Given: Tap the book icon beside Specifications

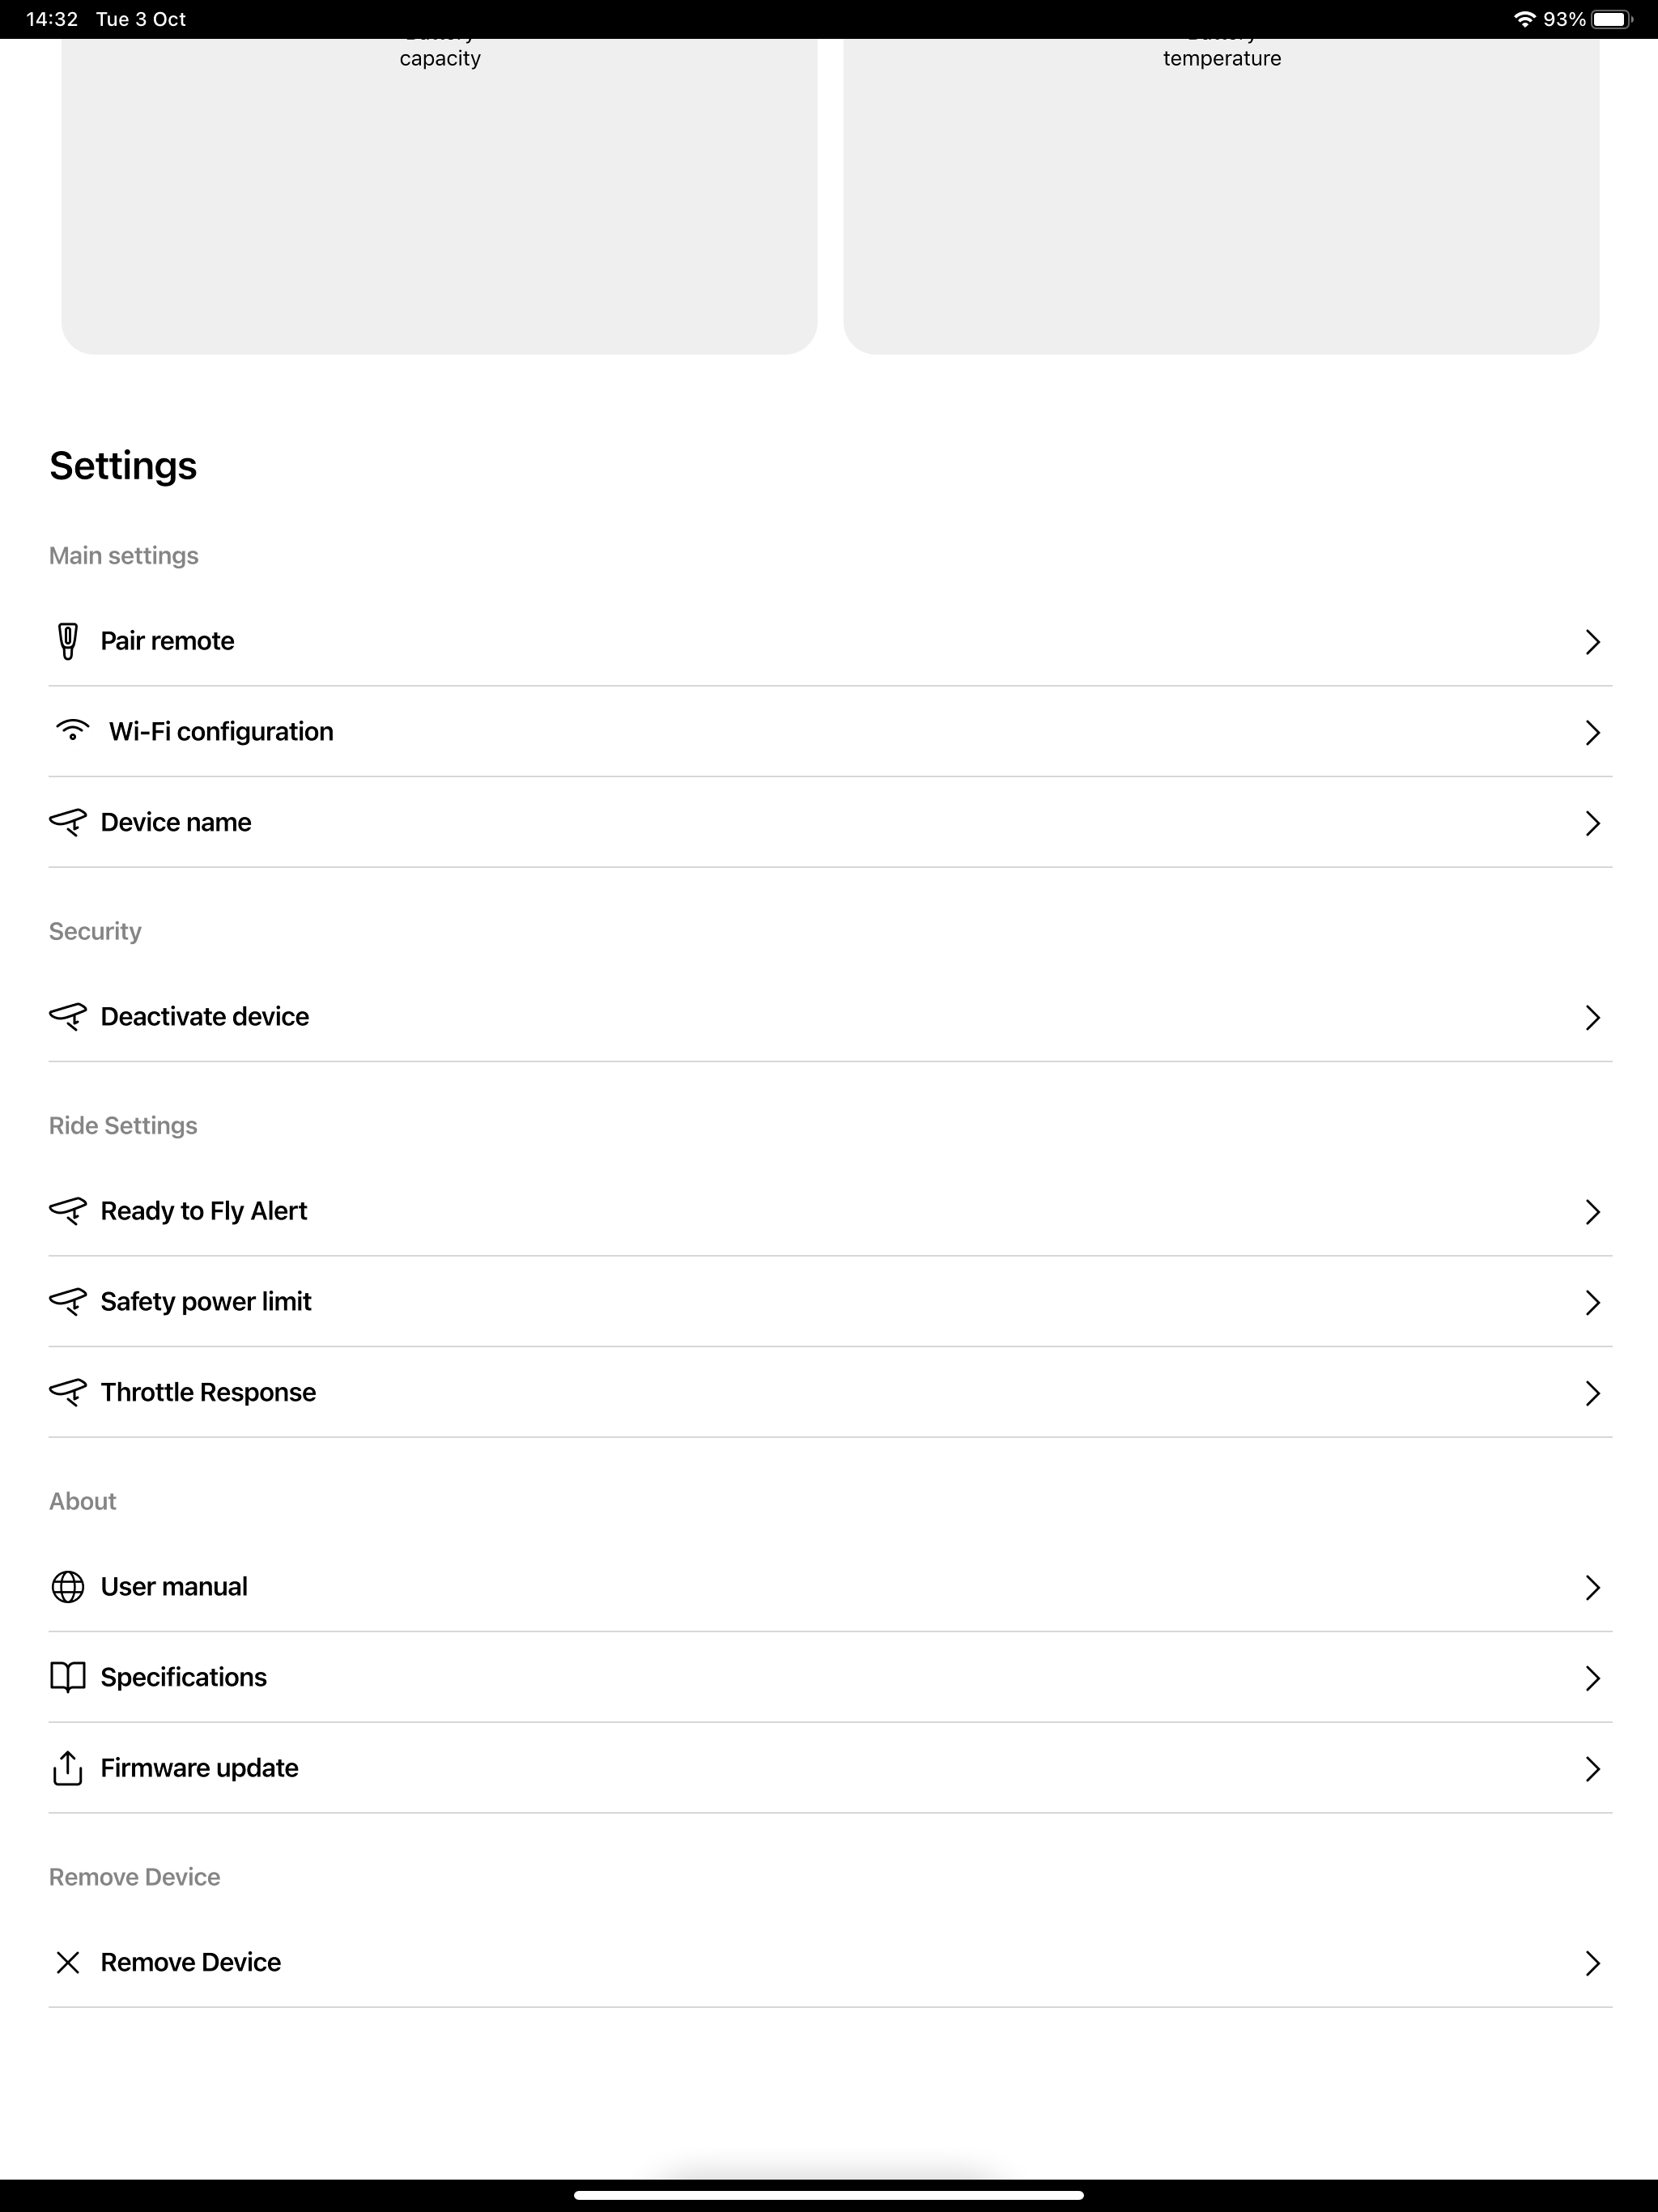Looking at the screenshot, I should [x=68, y=1677].
